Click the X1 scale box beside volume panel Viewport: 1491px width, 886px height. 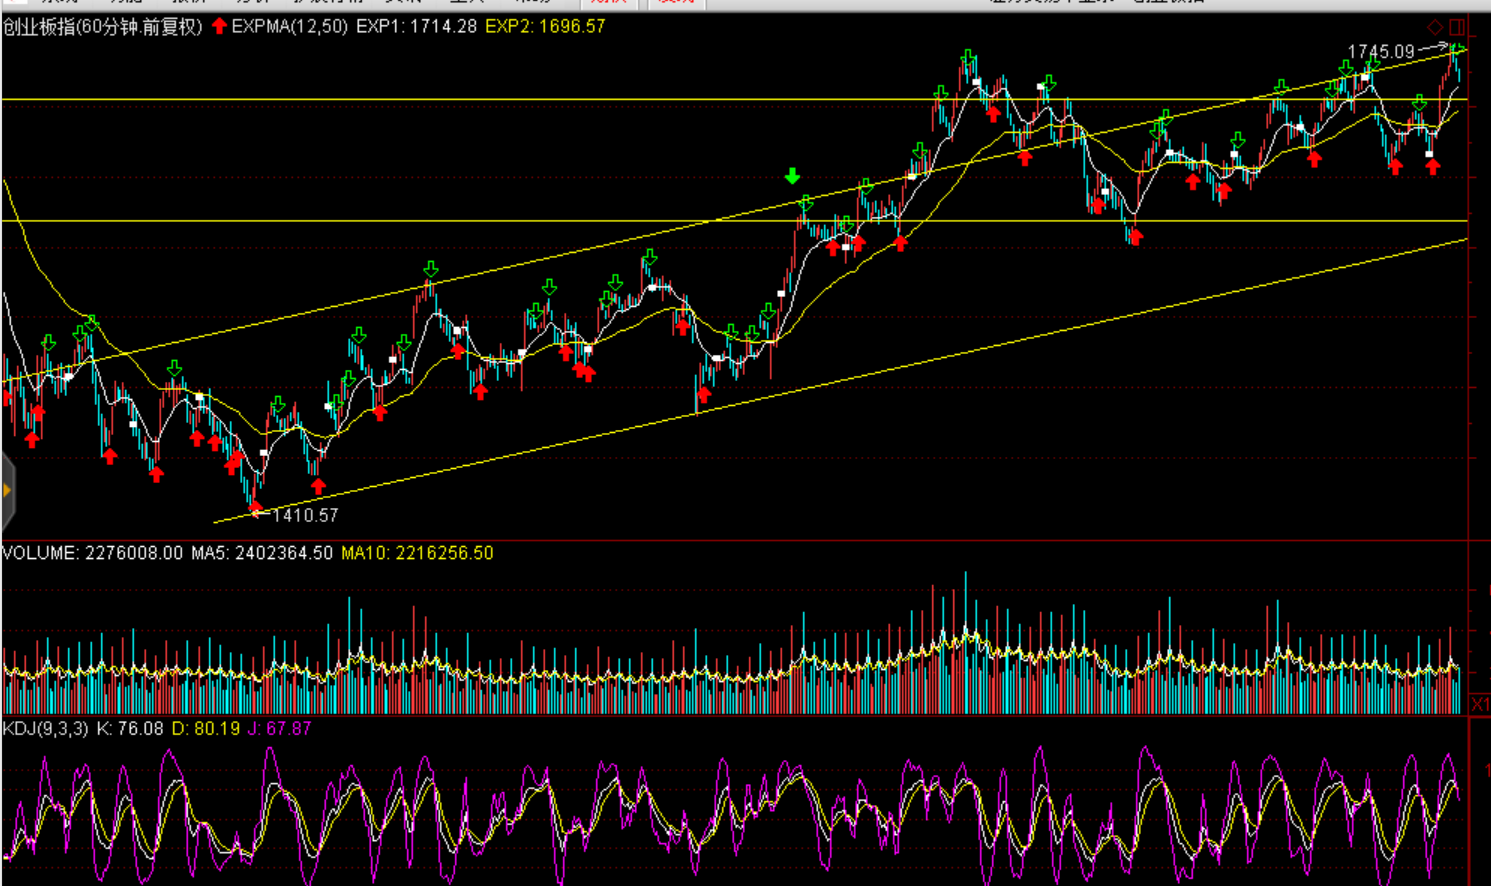1480,705
